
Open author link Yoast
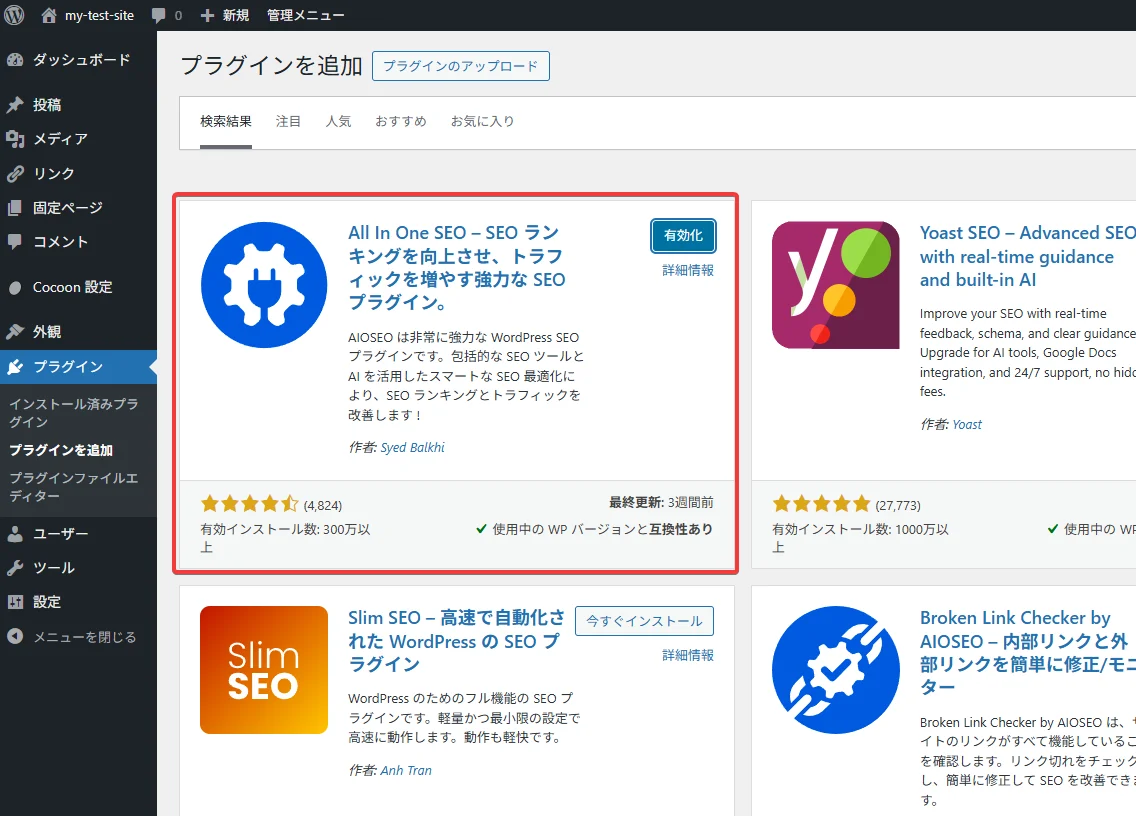pos(967,425)
